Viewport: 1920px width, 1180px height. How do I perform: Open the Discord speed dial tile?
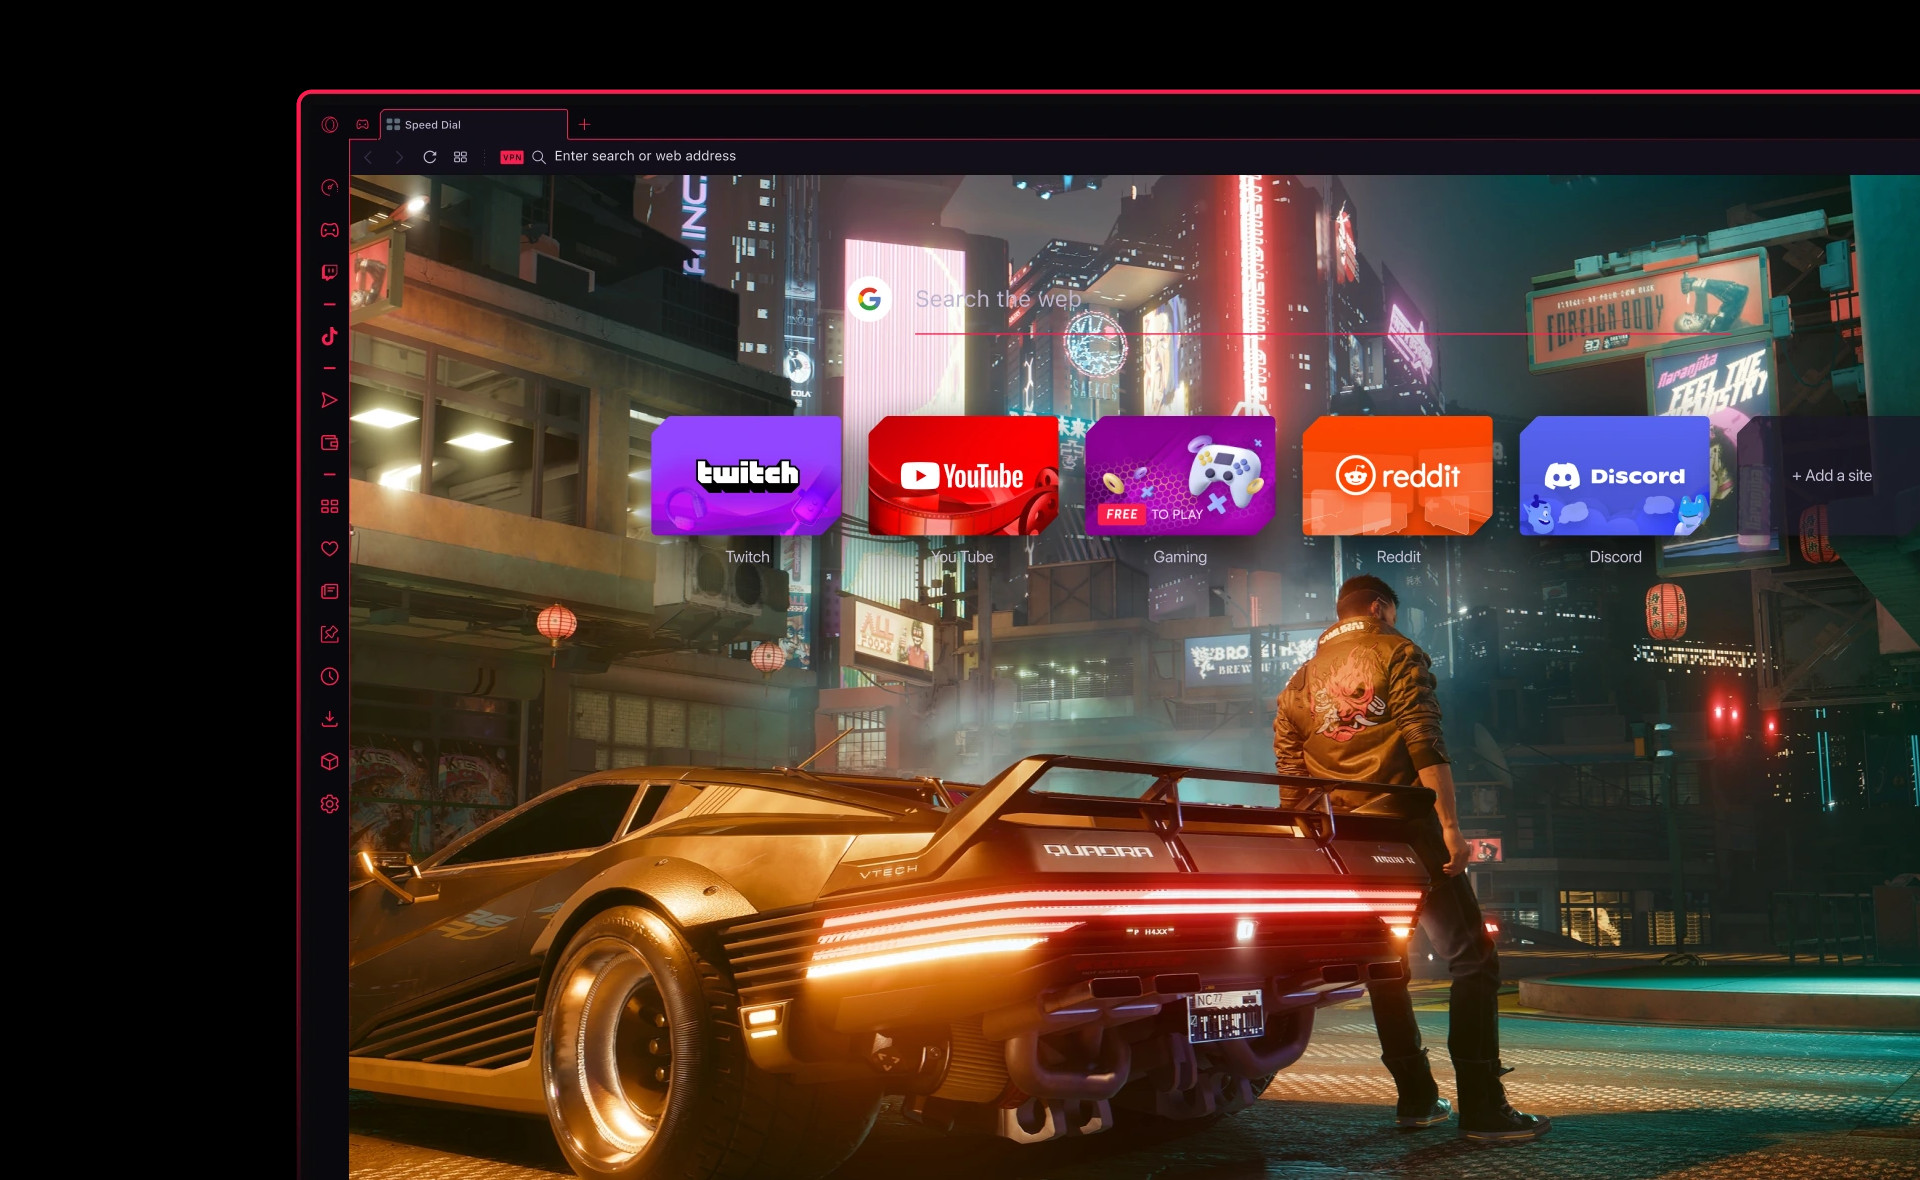click(x=1614, y=476)
